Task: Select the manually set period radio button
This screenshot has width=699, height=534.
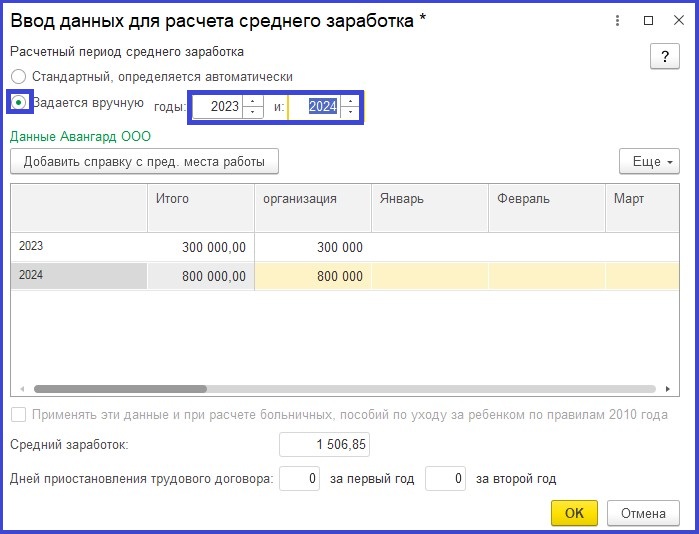Action: 19,103
